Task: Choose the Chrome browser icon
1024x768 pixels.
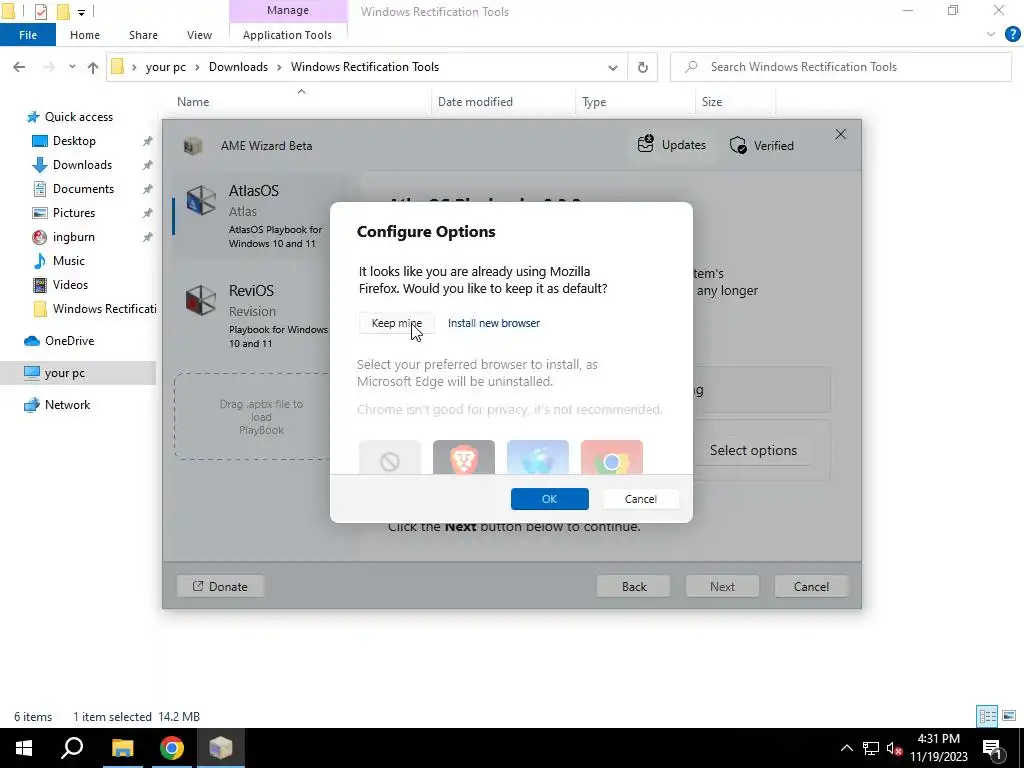Action: coord(611,457)
